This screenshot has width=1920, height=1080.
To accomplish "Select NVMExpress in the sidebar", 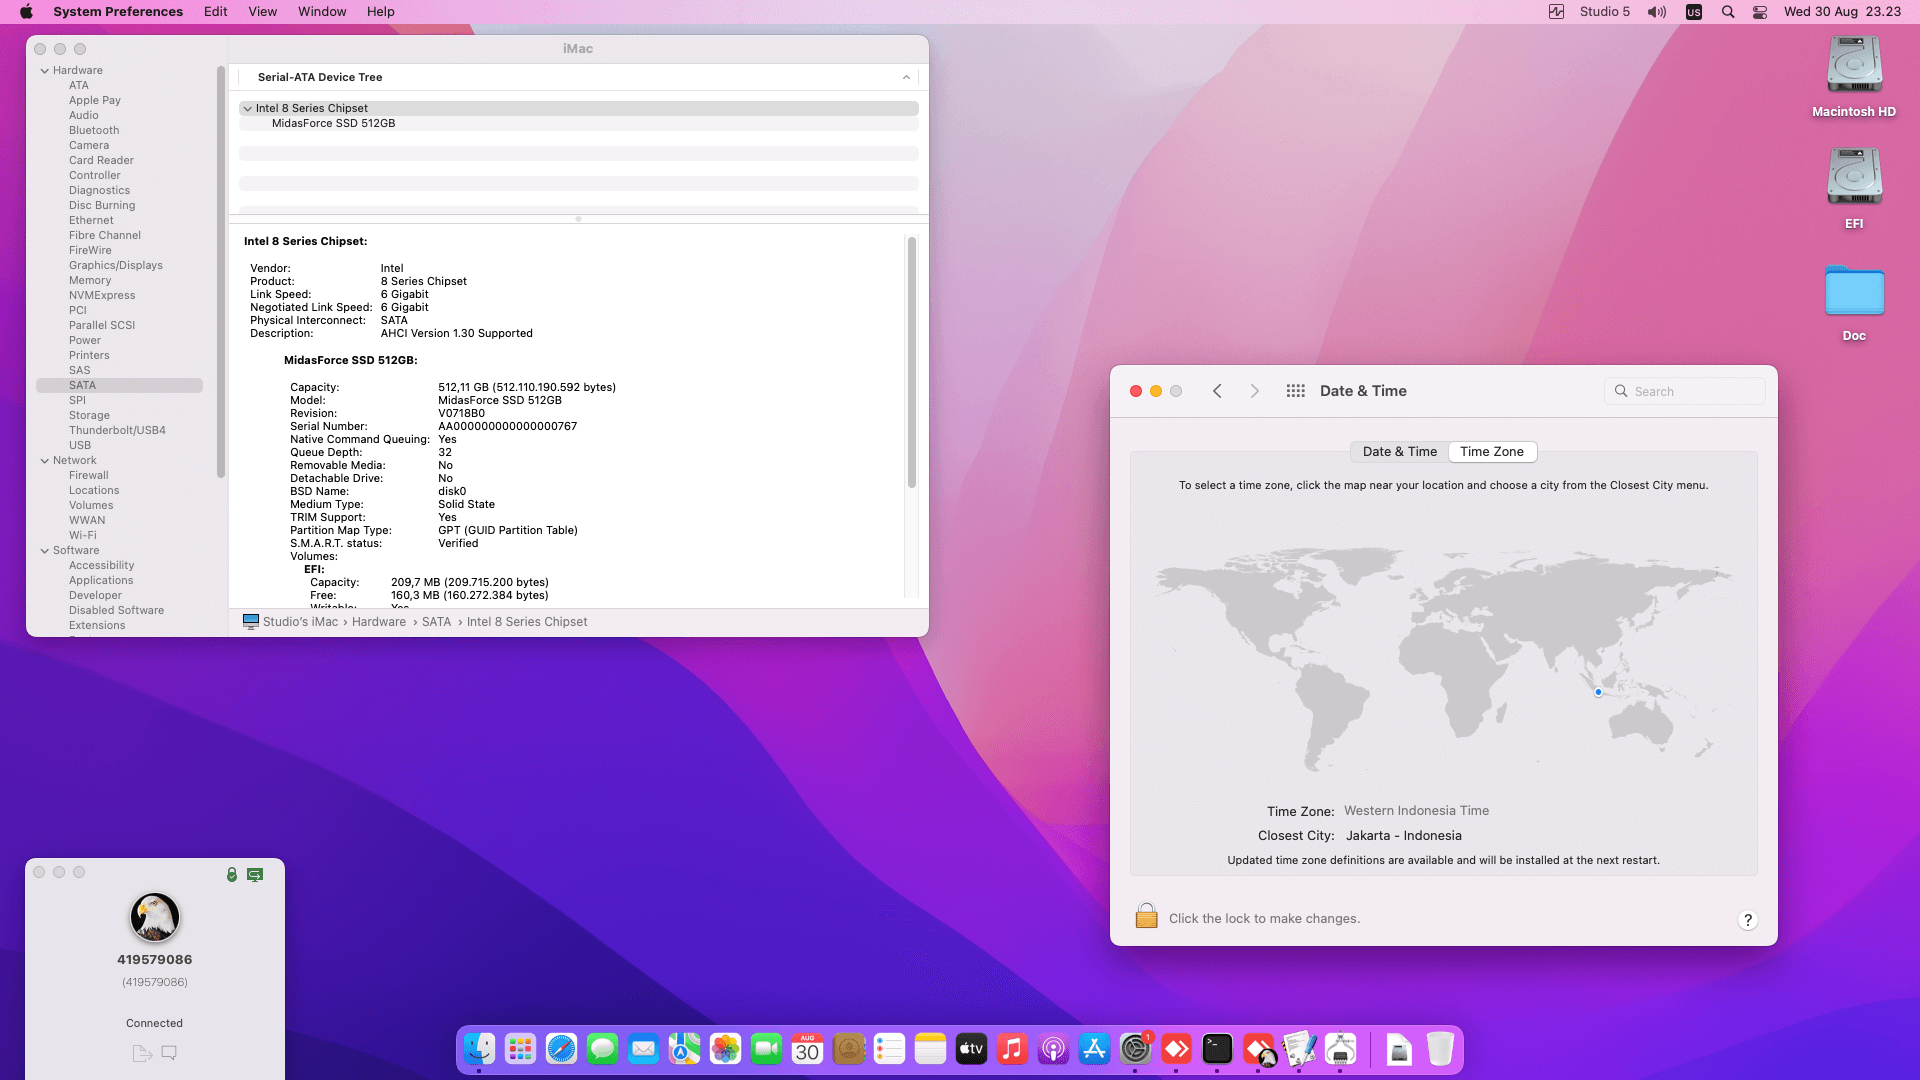I will click(x=102, y=296).
